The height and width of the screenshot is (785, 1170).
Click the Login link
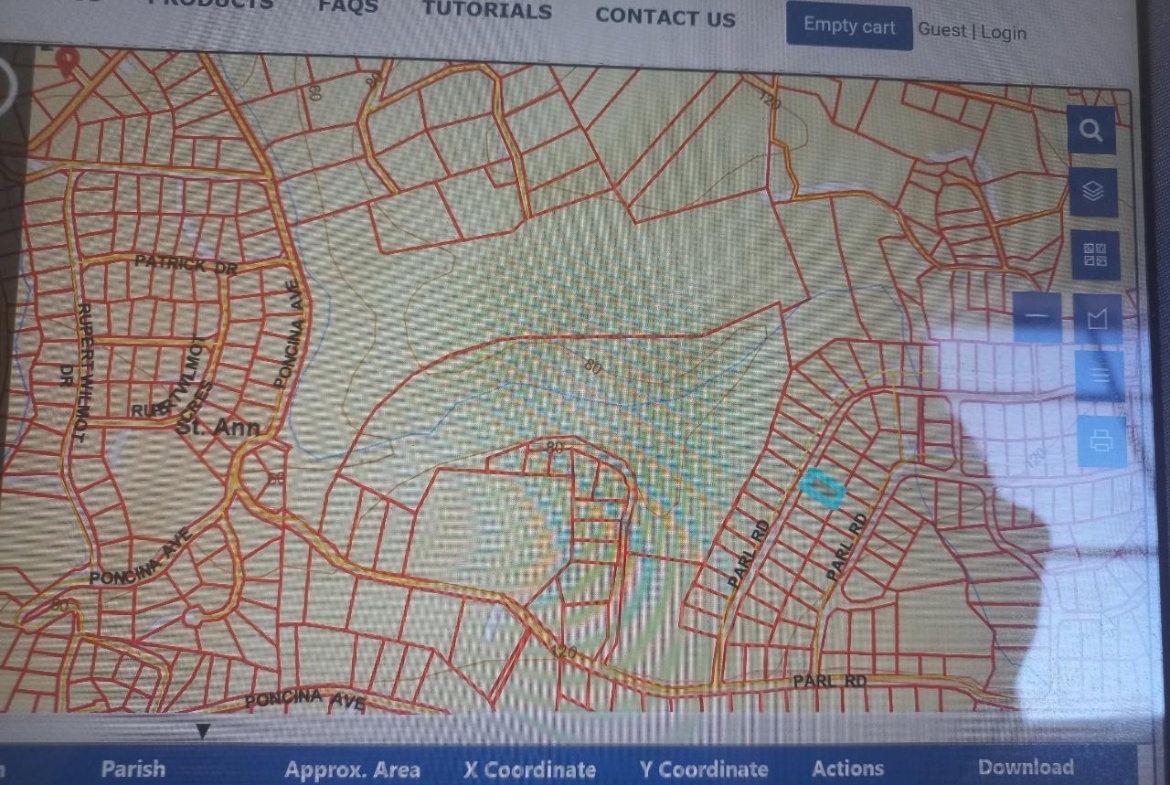[1004, 32]
